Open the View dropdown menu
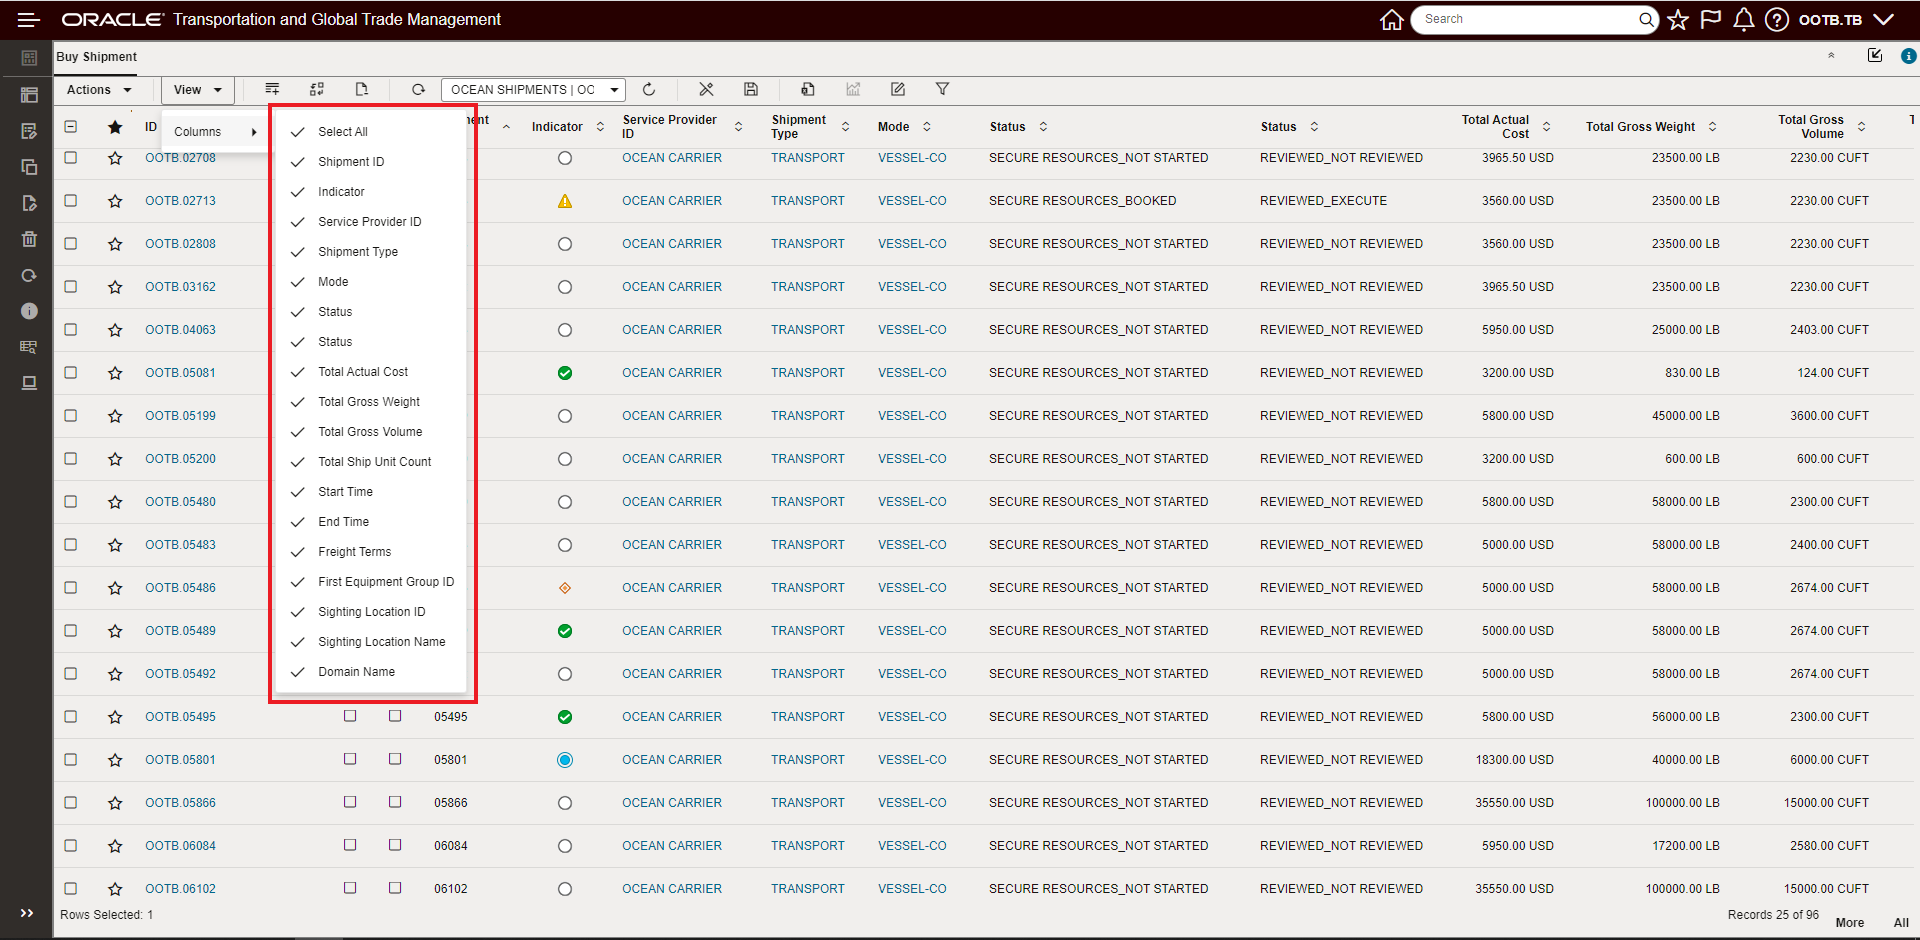 [197, 90]
